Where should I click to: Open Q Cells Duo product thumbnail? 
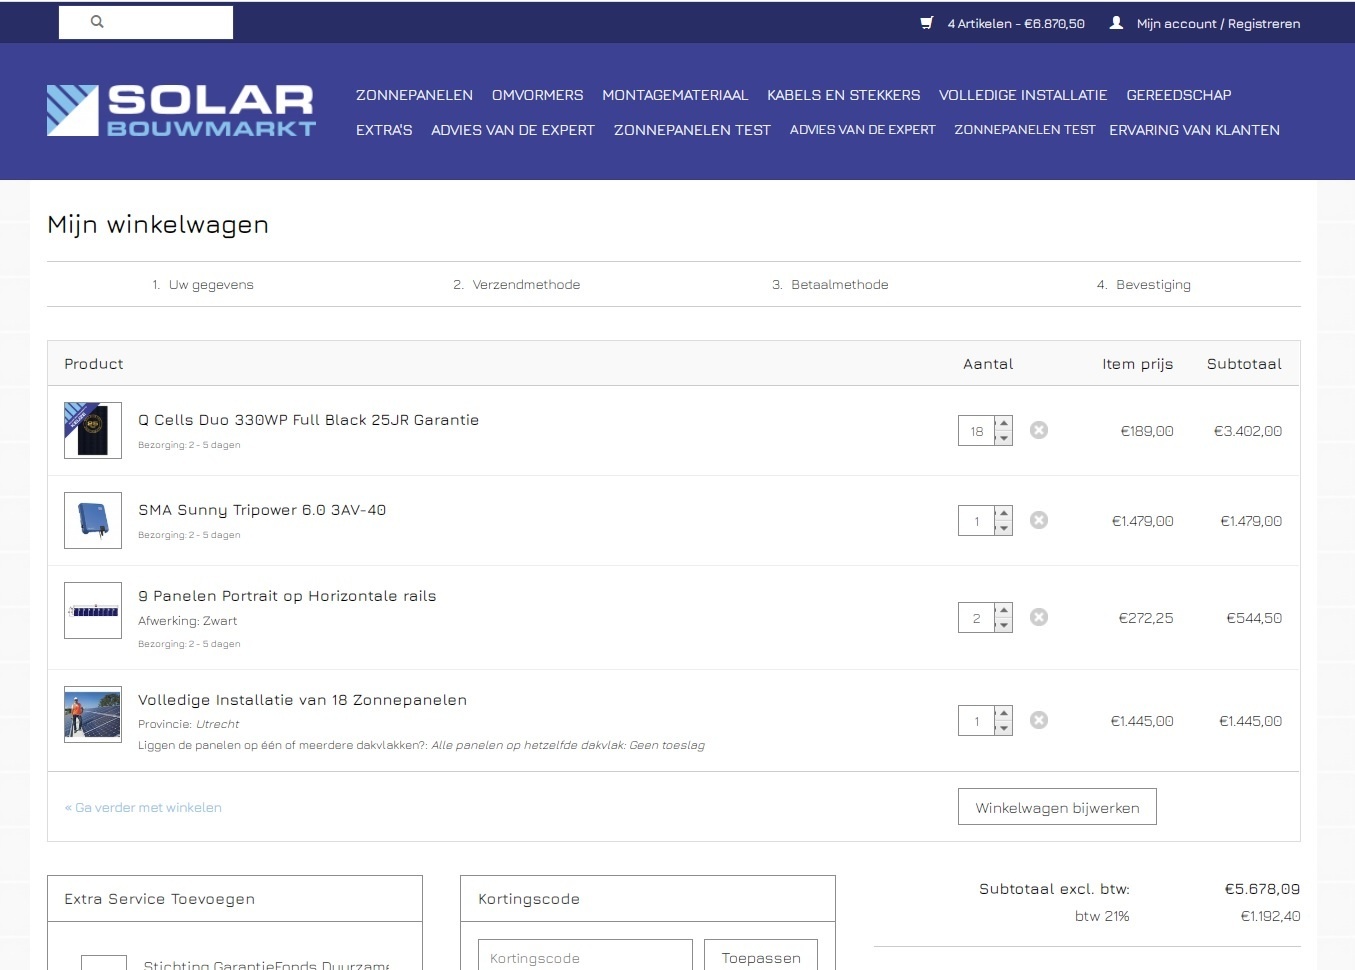pos(93,430)
